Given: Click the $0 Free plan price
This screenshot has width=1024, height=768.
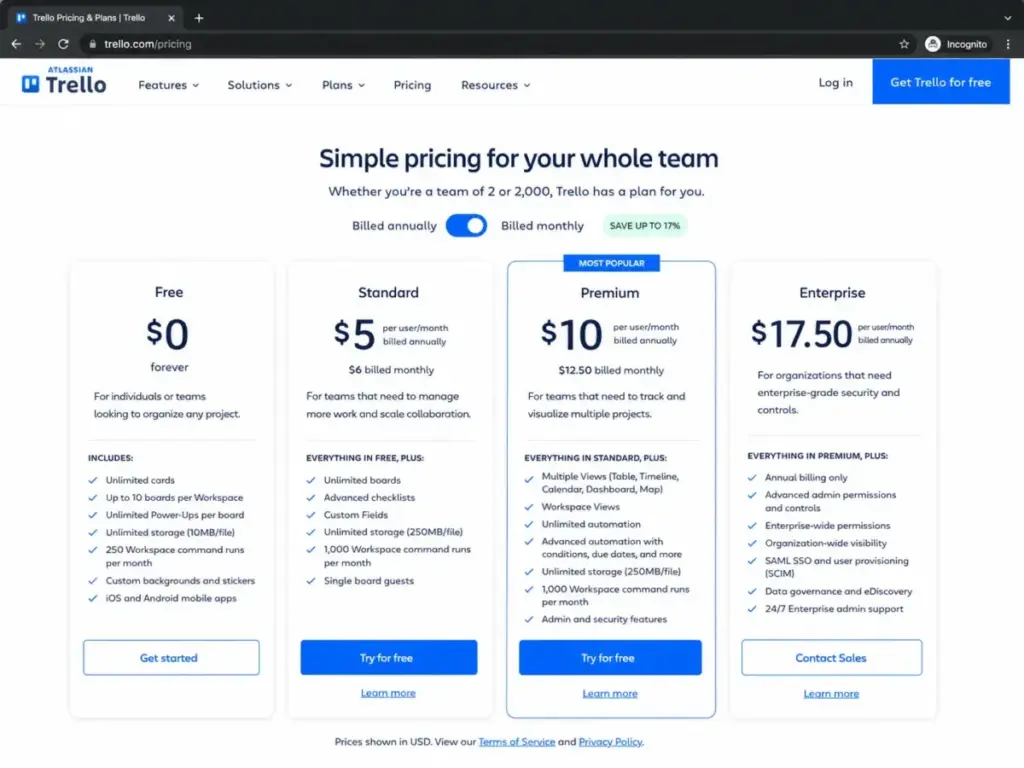Looking at the screenshot, I should pos(168,334).
